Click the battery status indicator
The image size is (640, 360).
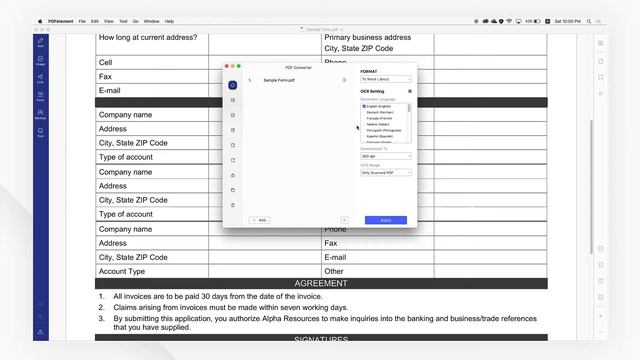pyautogui.click(x=533, y=21)
